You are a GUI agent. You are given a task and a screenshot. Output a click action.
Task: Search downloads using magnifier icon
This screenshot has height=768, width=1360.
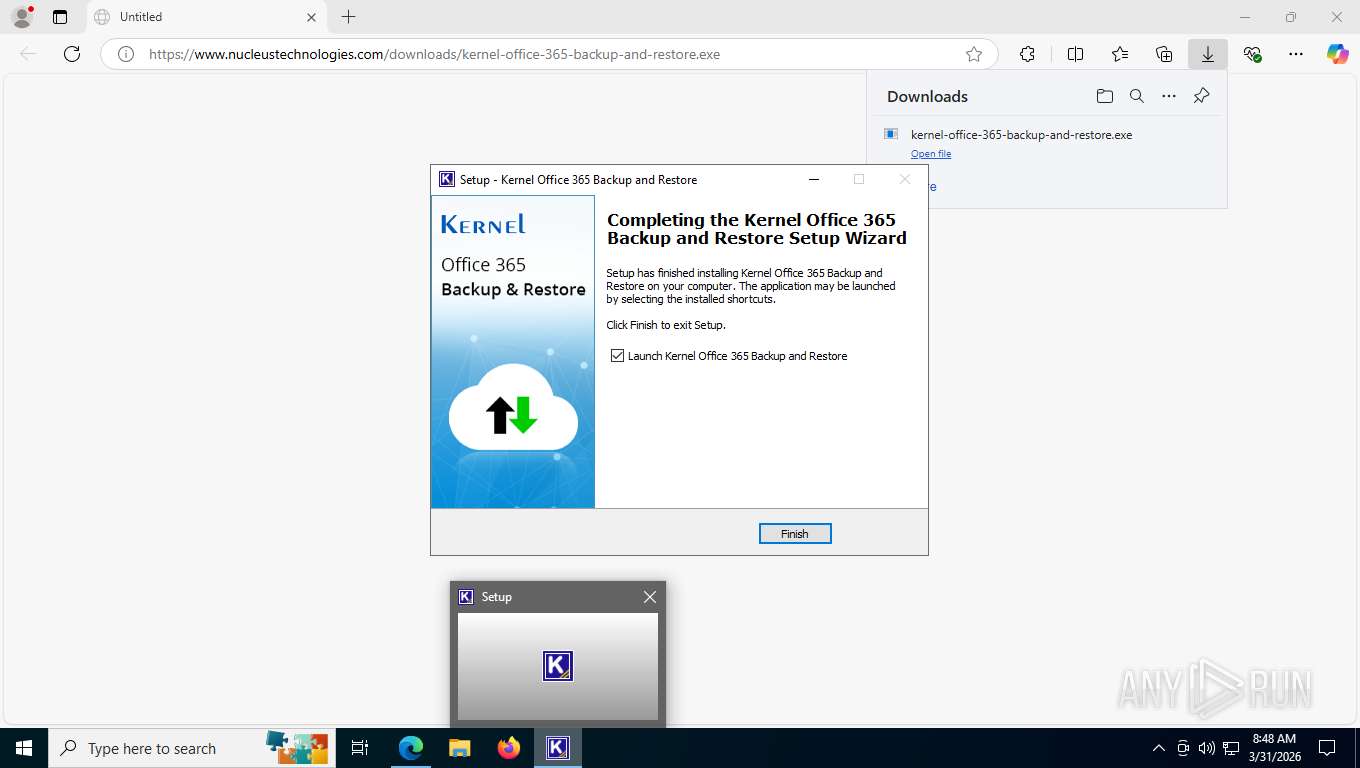tap(1137, 96)
